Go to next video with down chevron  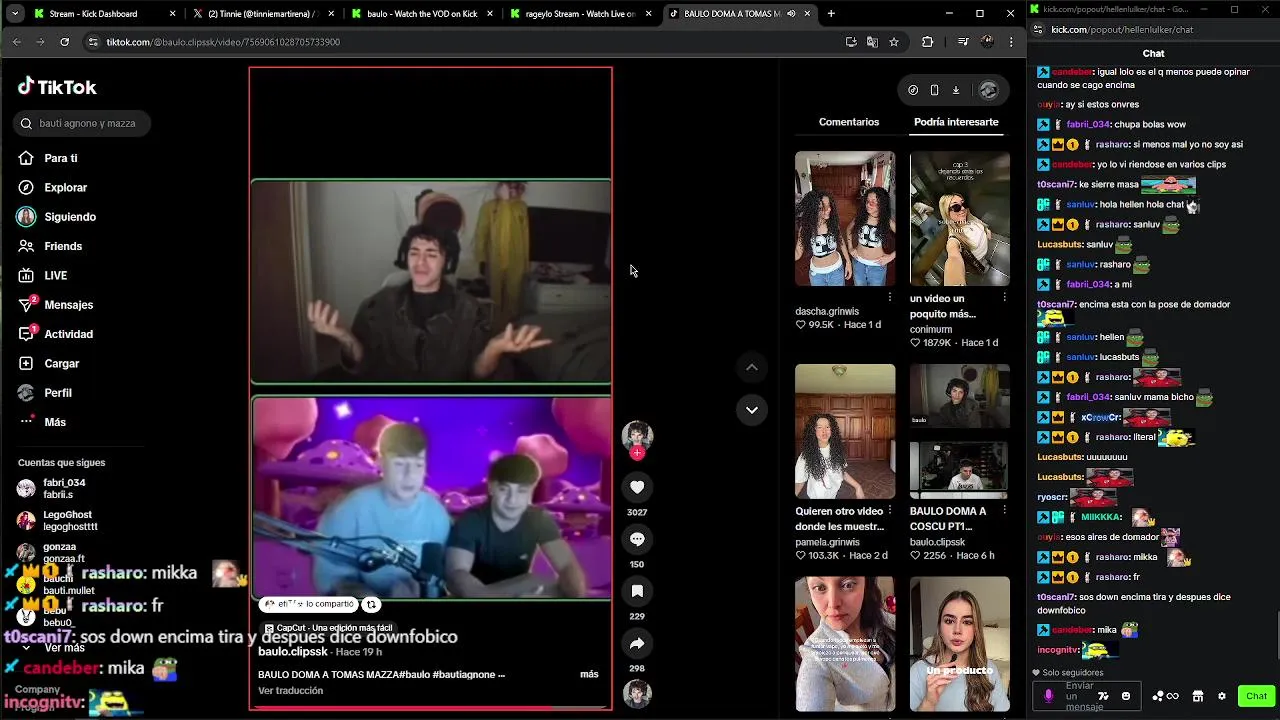click(752, 409)
